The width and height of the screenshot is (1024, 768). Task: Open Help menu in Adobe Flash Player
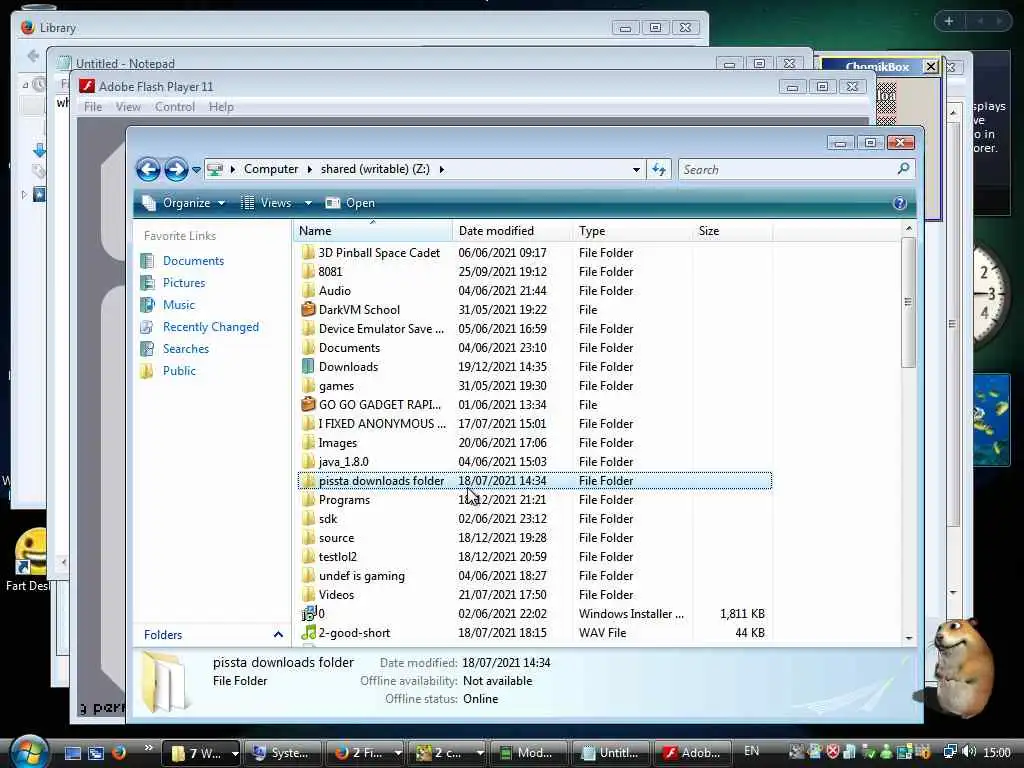221,106
